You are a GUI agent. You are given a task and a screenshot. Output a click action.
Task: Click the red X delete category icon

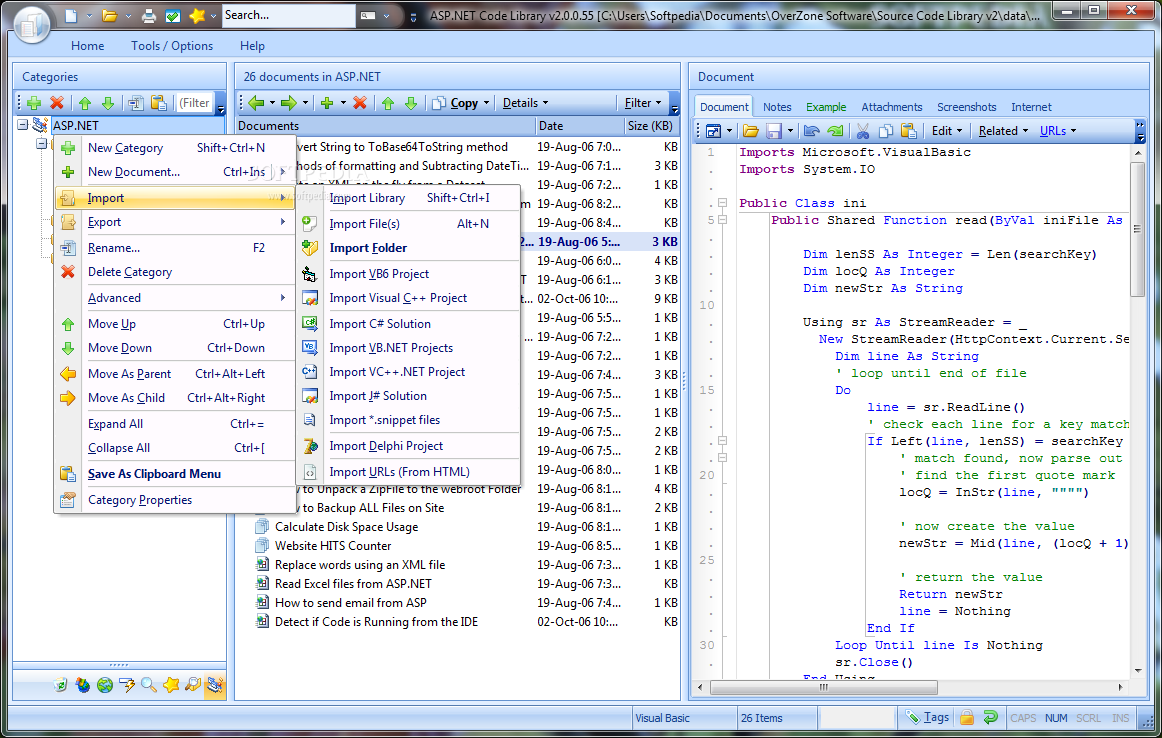tap(57, 103)
